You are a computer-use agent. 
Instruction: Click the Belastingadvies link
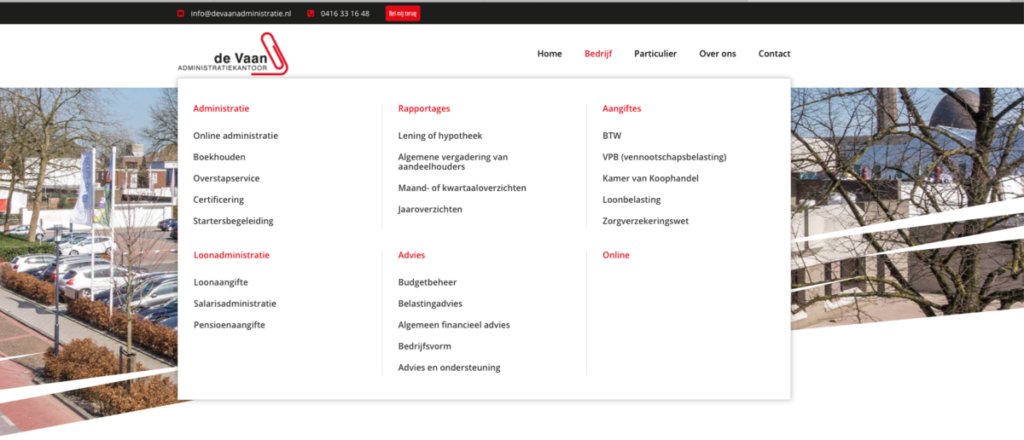pos(430,303)
